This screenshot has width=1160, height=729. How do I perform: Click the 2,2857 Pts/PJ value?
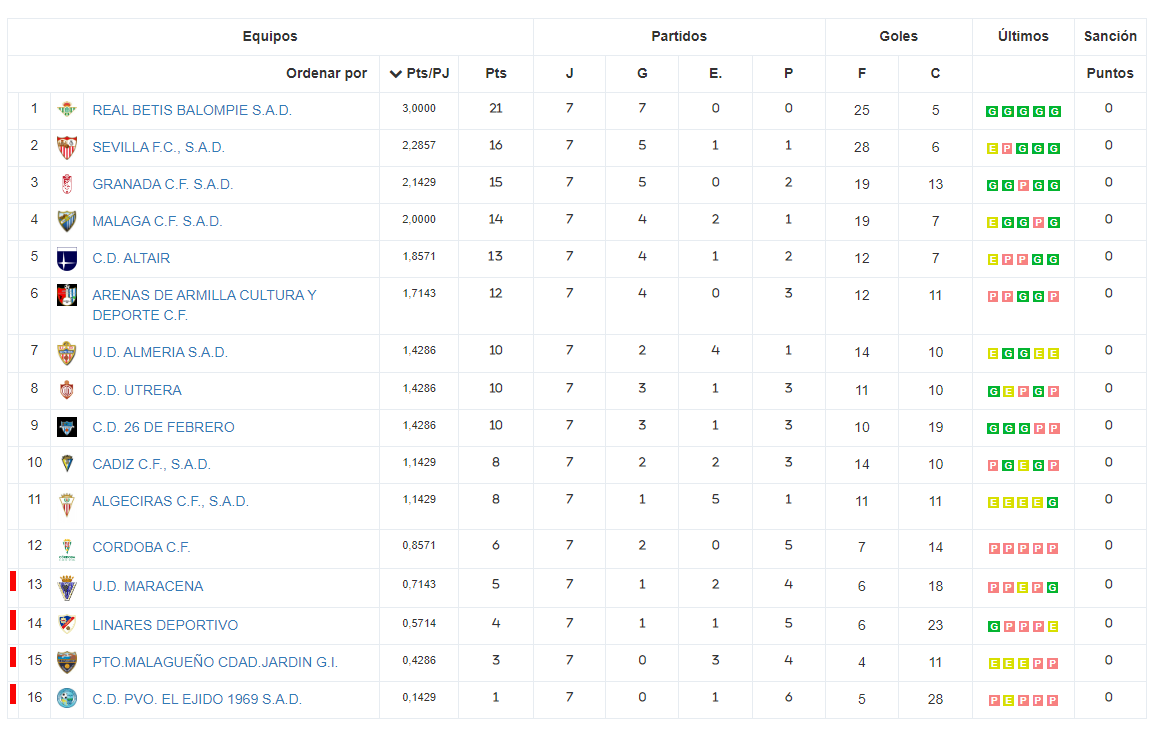[419, 145]
